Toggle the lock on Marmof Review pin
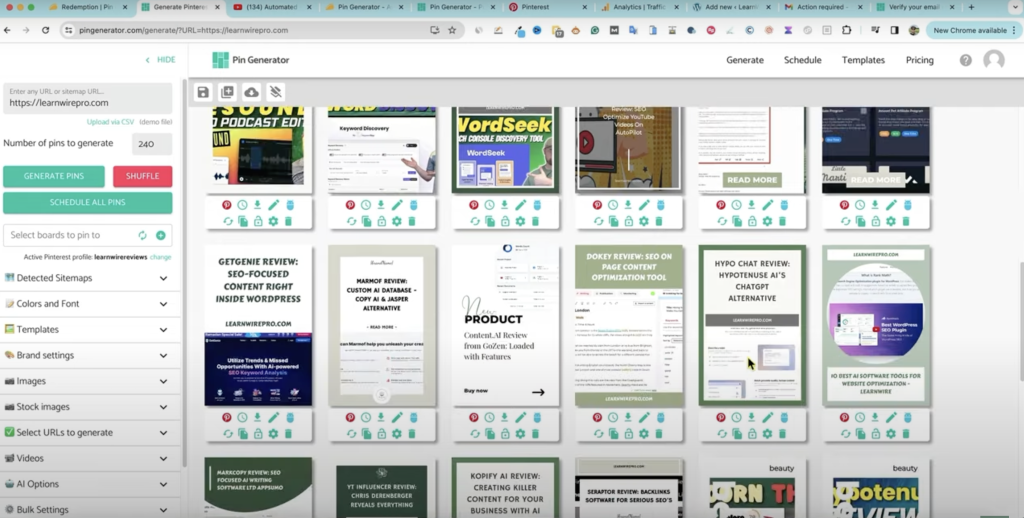The width and height of the screenshot is (1024, 518). pyautogui.click(x=381, y=434)
